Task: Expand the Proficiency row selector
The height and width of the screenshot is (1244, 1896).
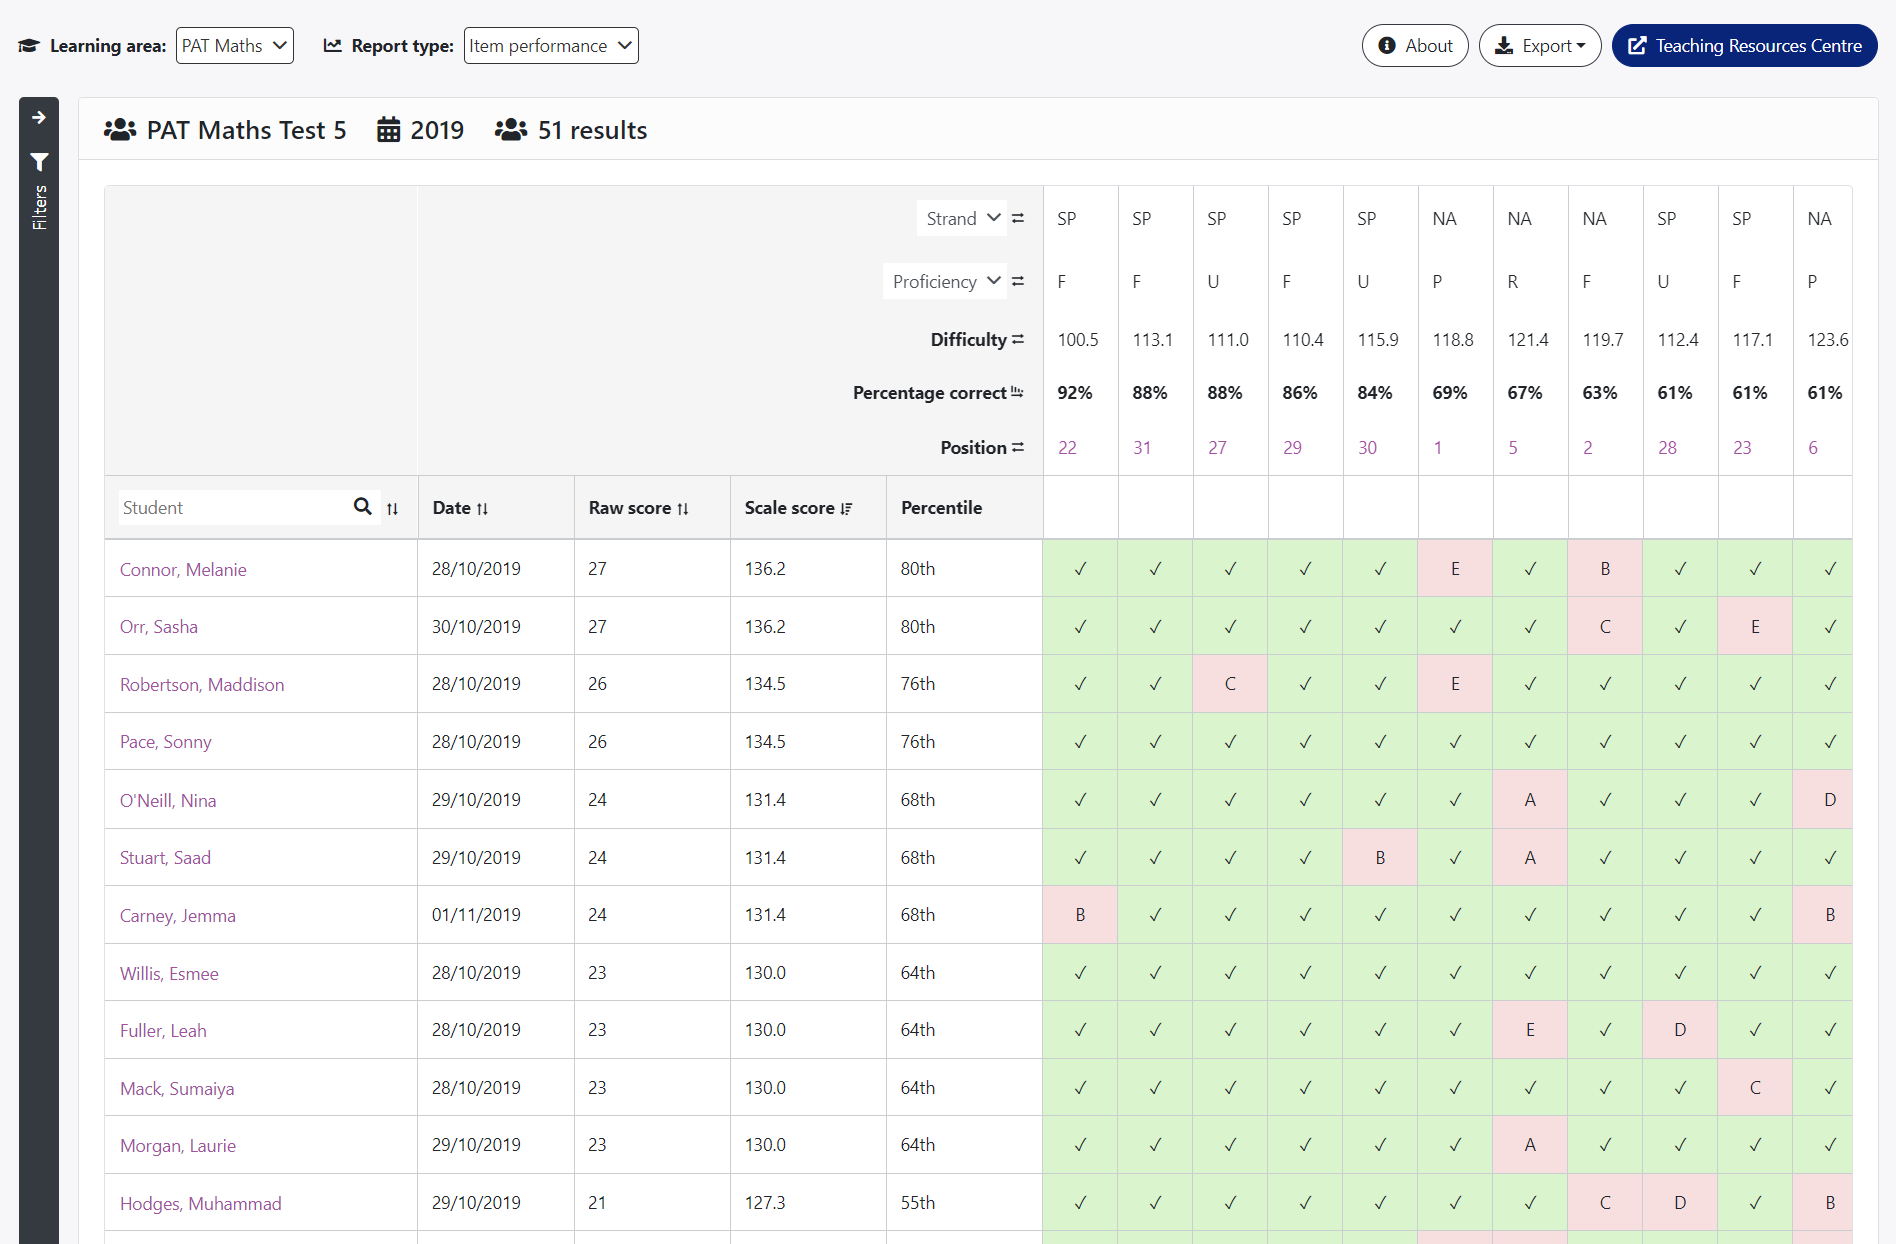Action: [x=945, y=281]
